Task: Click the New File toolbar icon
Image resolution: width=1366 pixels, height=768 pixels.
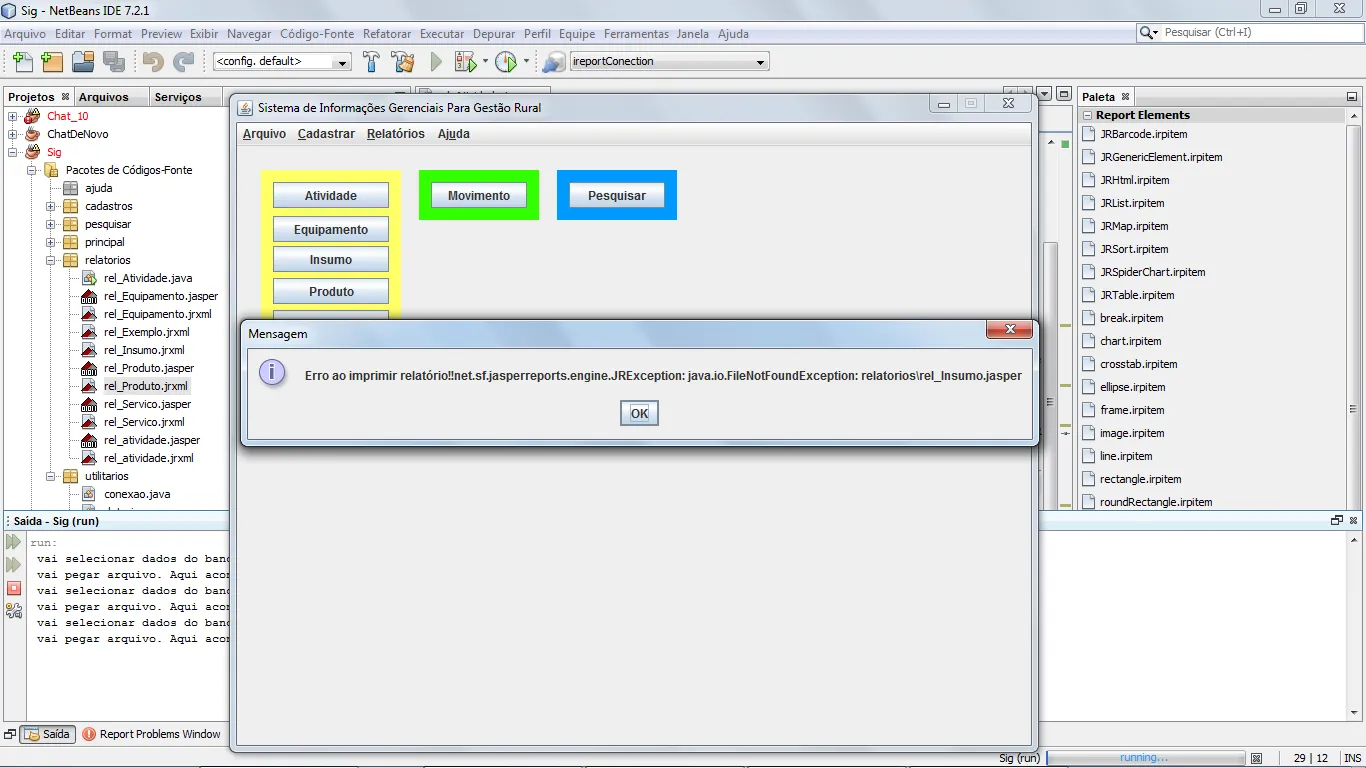Action: 22,62
